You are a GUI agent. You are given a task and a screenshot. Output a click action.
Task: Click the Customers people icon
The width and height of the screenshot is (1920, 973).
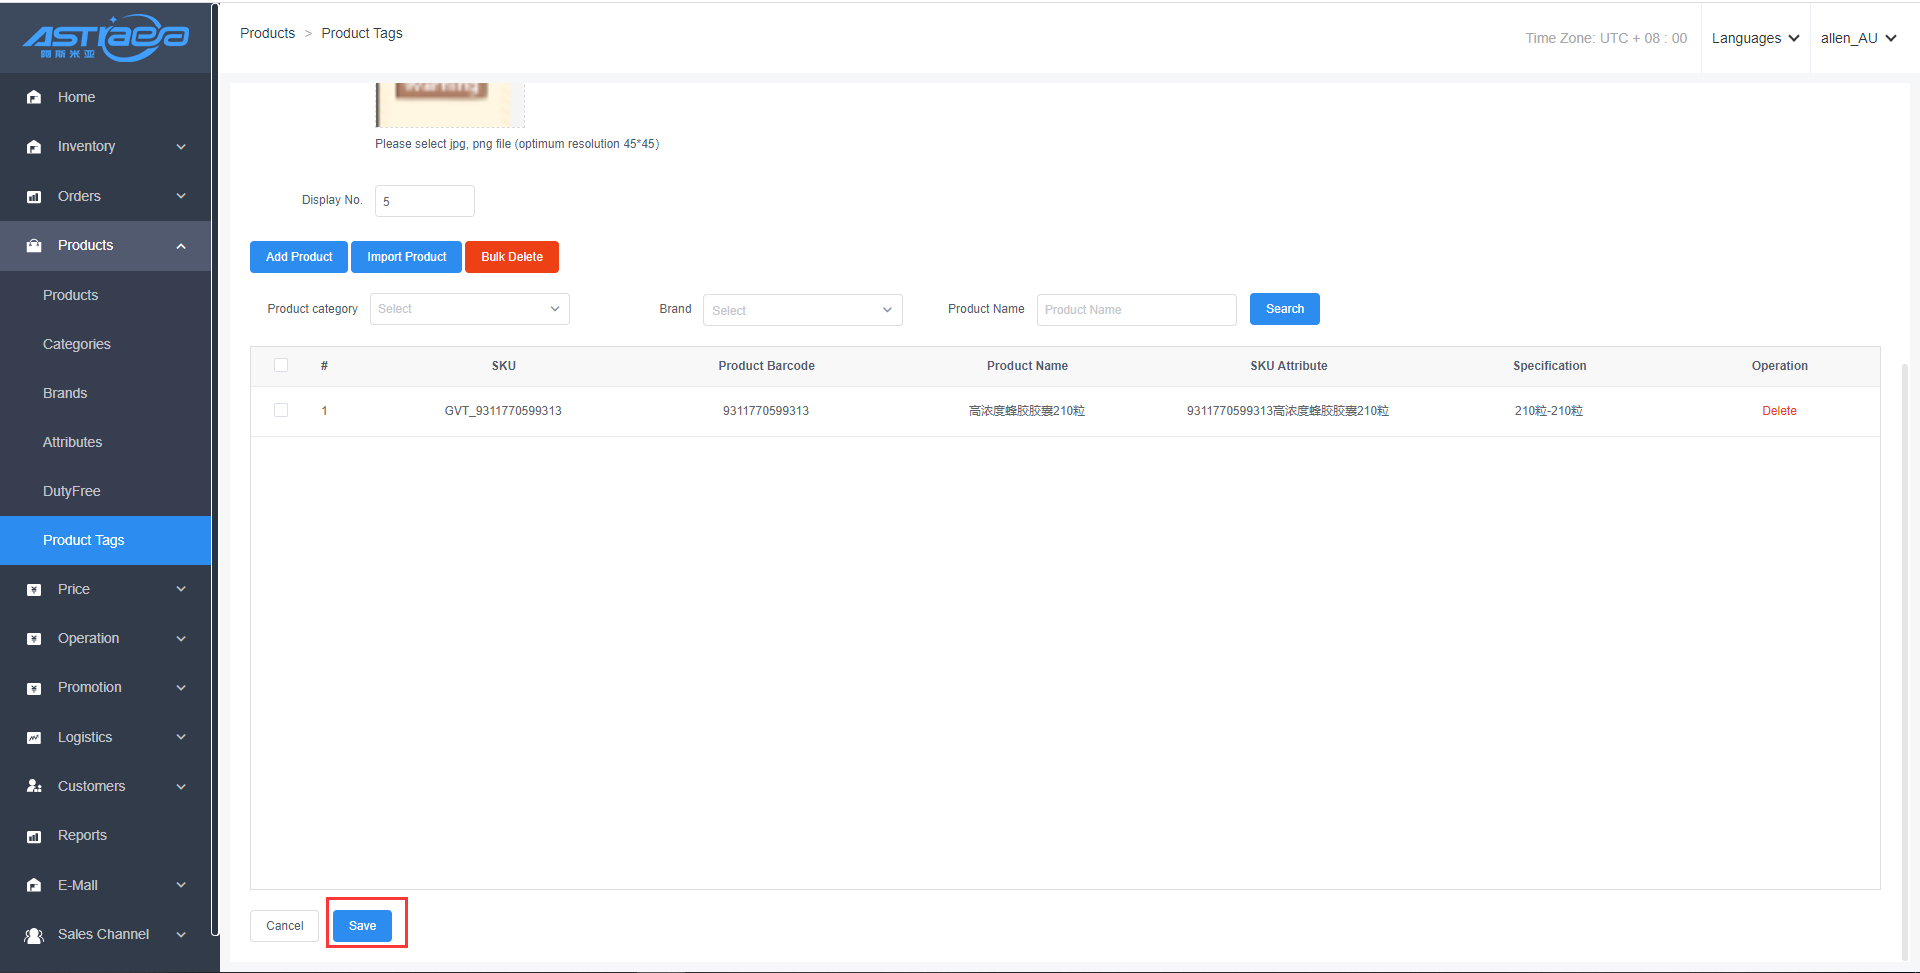[x=34, y=787]
